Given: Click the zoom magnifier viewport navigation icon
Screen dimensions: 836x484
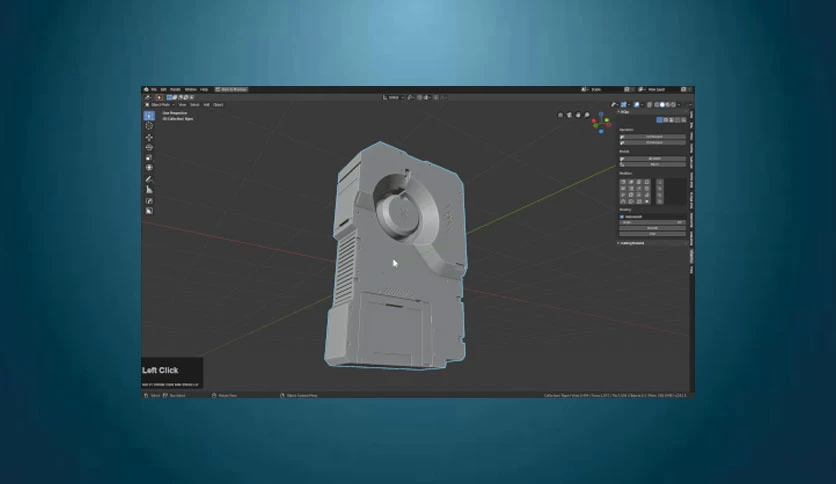Looking at the screenshot, I should coord(587,115).
